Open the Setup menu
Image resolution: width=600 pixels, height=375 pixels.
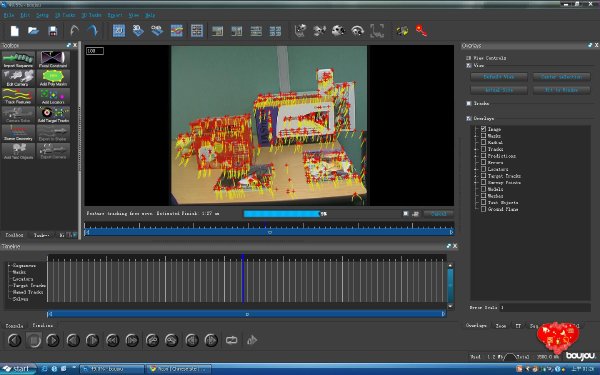(x=42, y=15)
